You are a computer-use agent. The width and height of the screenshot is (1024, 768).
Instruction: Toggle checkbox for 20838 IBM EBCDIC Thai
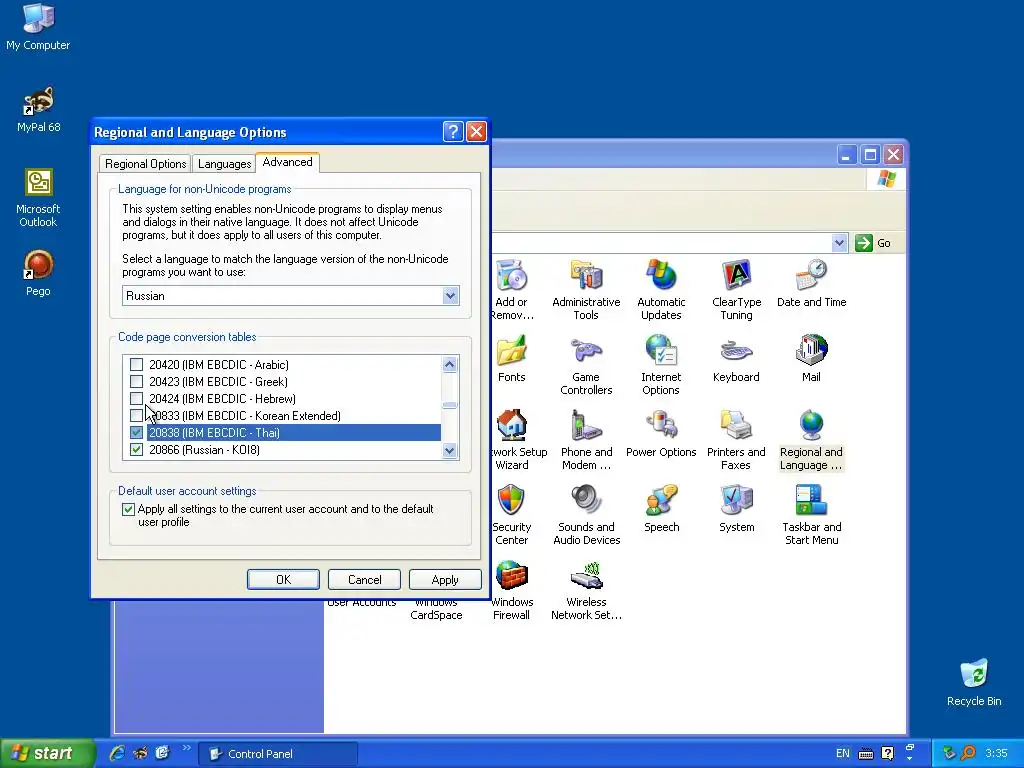point(136,432)
